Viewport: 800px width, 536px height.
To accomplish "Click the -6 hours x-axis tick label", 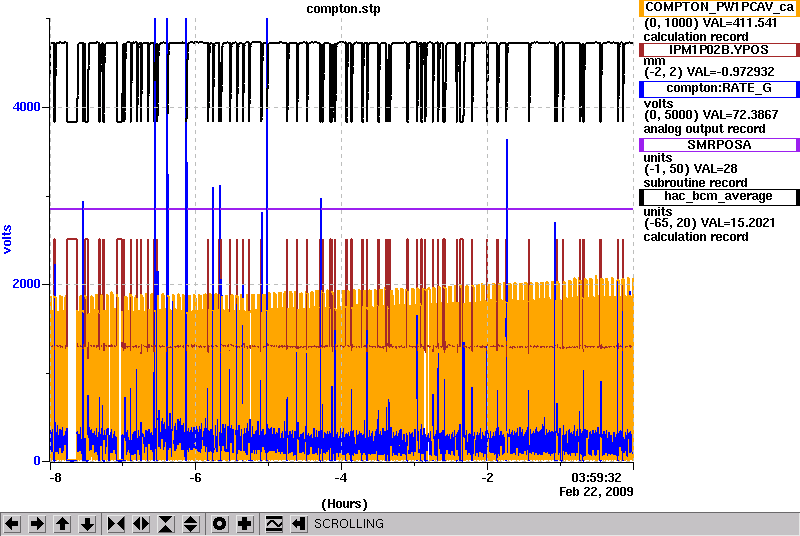I will click(195, 478).
